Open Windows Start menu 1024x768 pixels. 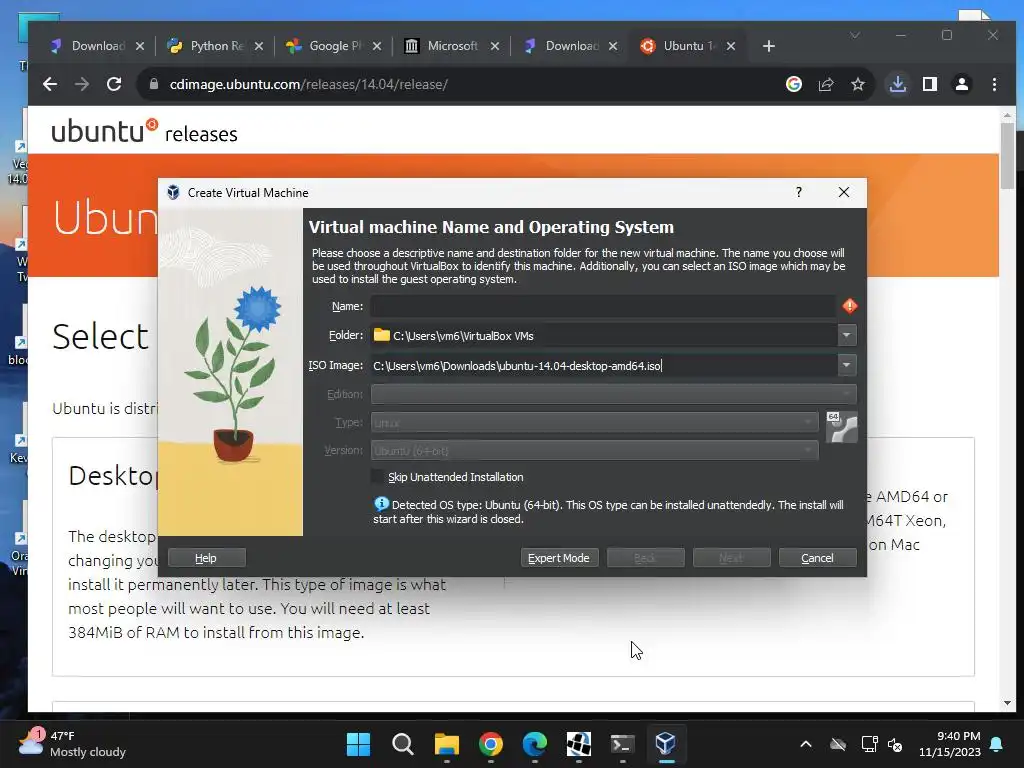tap(358, 744)
